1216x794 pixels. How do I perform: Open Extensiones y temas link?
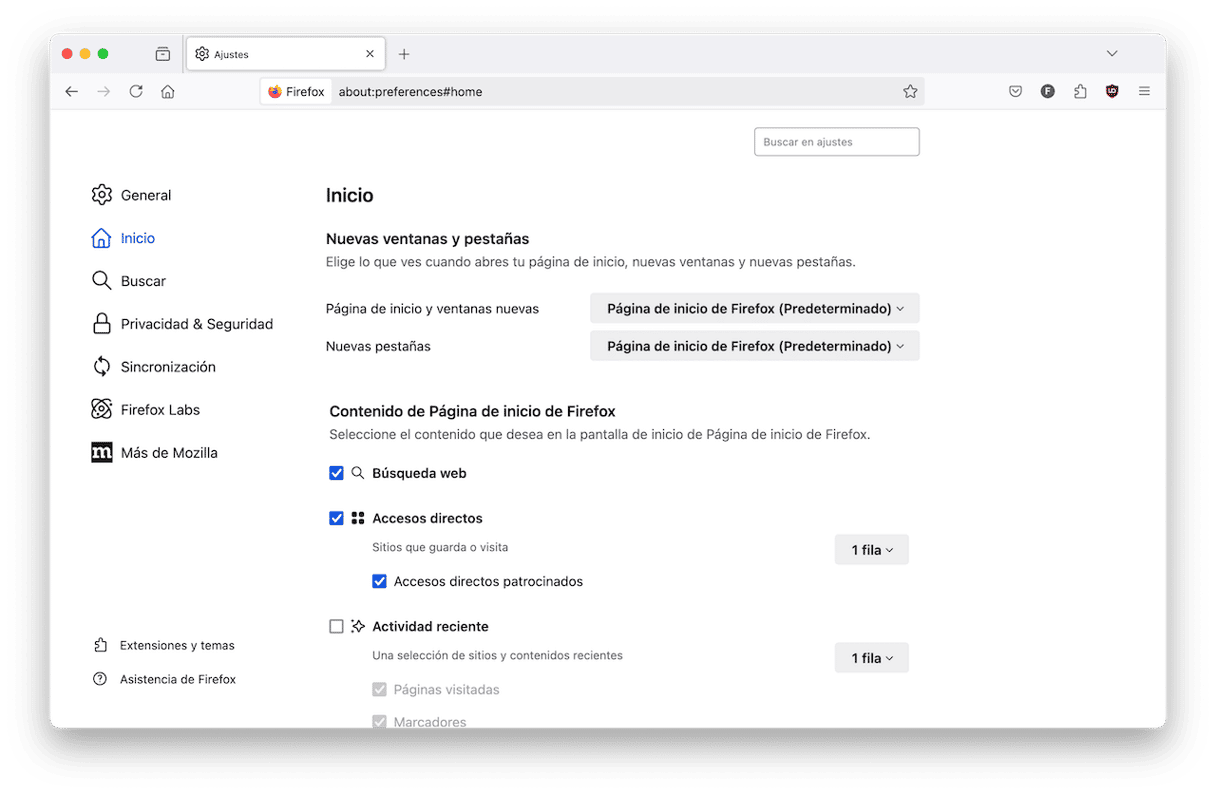pyautogui.click(x=164, y=645)
